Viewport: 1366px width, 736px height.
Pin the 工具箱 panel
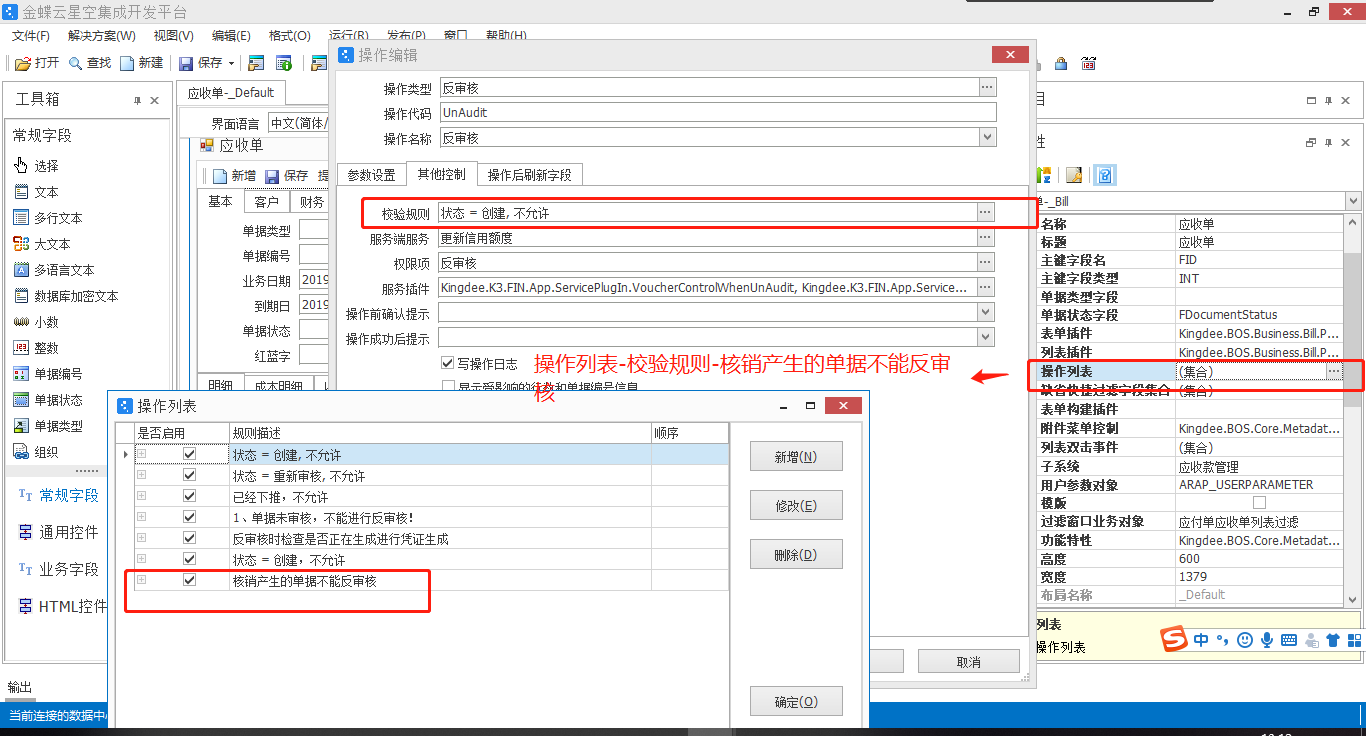[x=138, y=101]
